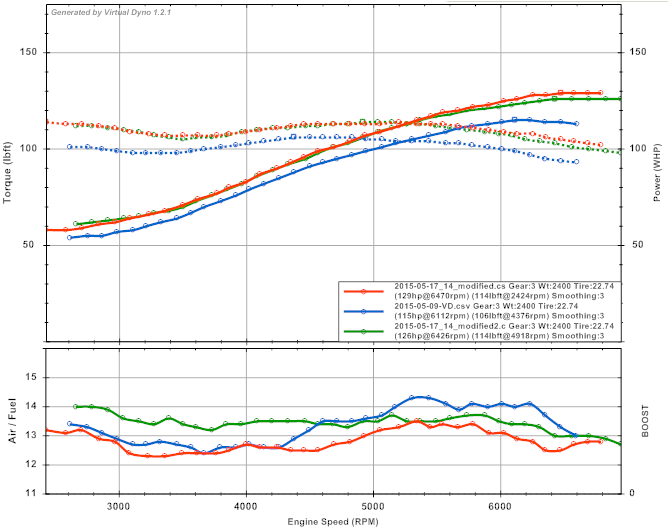Screen dimensions: 668x530
Task: Click the air/fuel axis 11 label
Action: (x=32, y=493)
